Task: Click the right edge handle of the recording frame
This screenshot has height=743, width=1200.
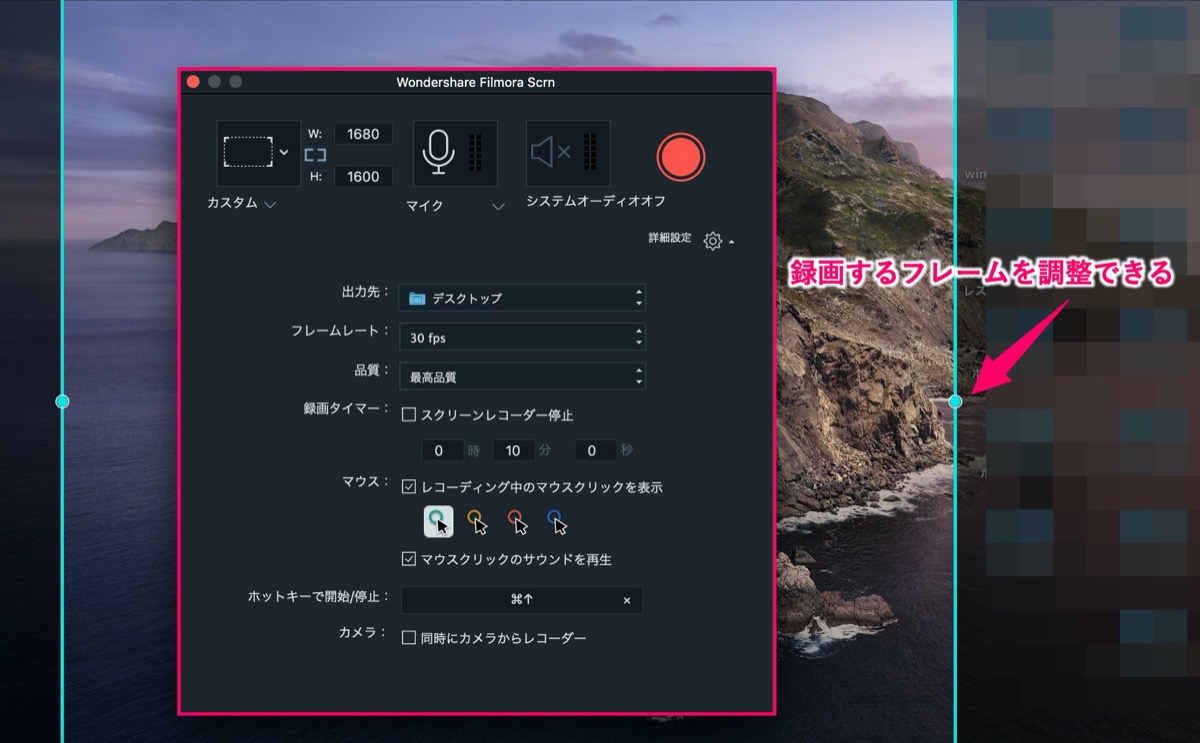Action: pyautogui.click(x=955, y=401)
